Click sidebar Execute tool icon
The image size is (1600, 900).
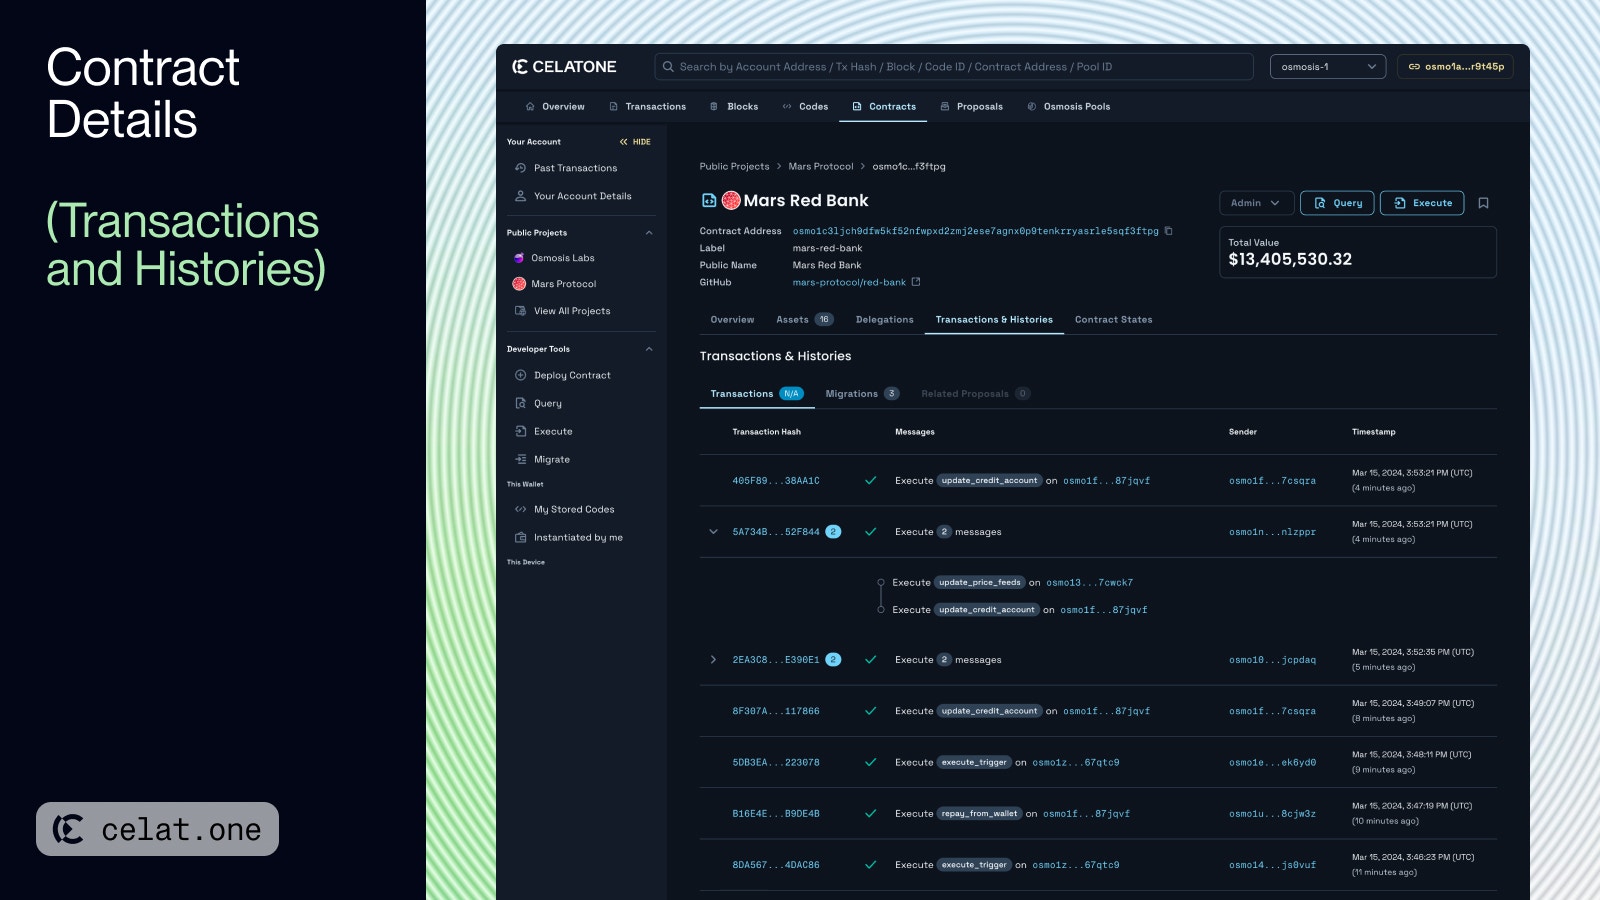point(520,431)
